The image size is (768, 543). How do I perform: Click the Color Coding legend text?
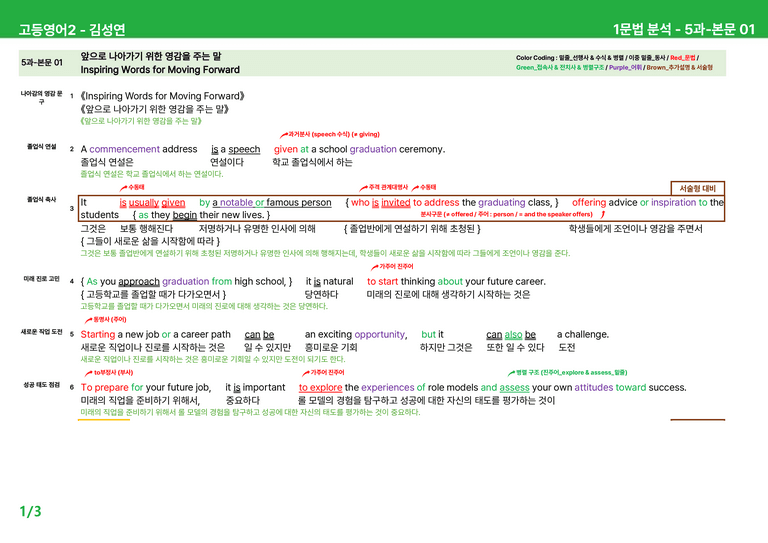[614, 63]
